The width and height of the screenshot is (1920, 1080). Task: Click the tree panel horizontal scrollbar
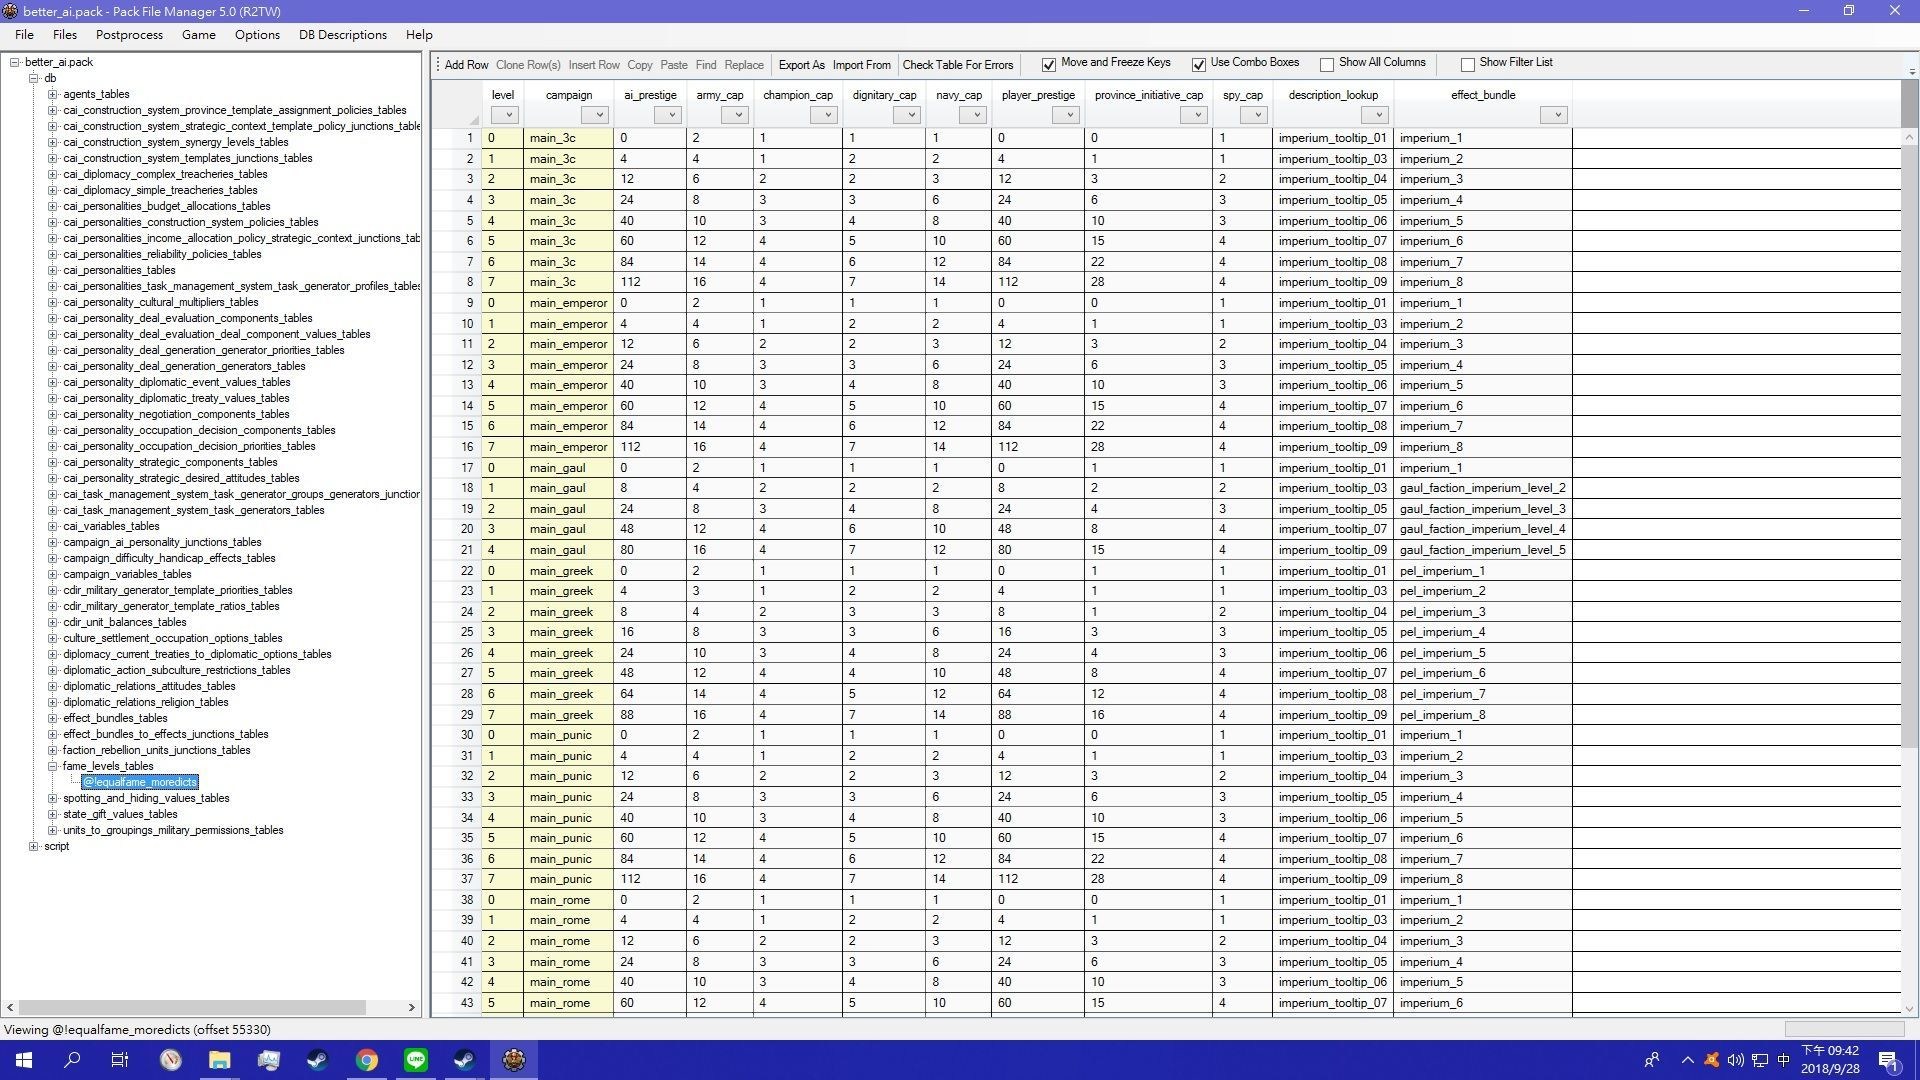(190, 1007)
